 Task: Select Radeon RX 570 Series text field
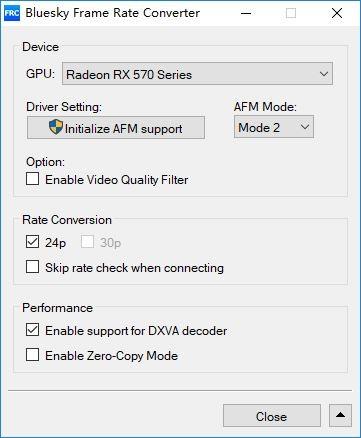click(129, 75)
